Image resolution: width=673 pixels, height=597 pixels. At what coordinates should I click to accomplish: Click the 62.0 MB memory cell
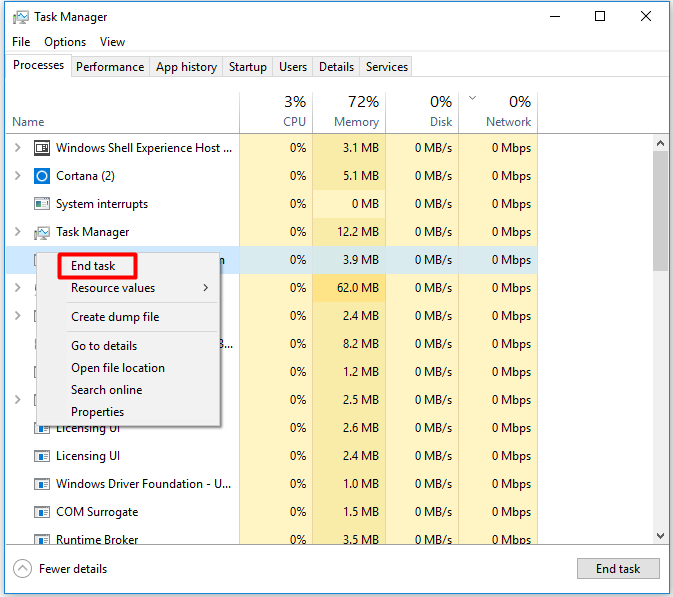[349, 288]
